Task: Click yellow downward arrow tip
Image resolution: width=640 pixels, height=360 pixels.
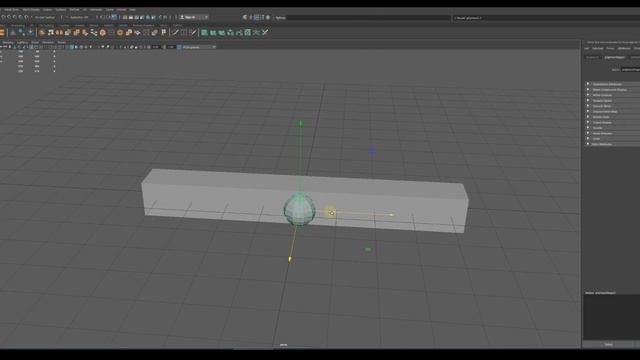Action: click(x=290, y=259)
